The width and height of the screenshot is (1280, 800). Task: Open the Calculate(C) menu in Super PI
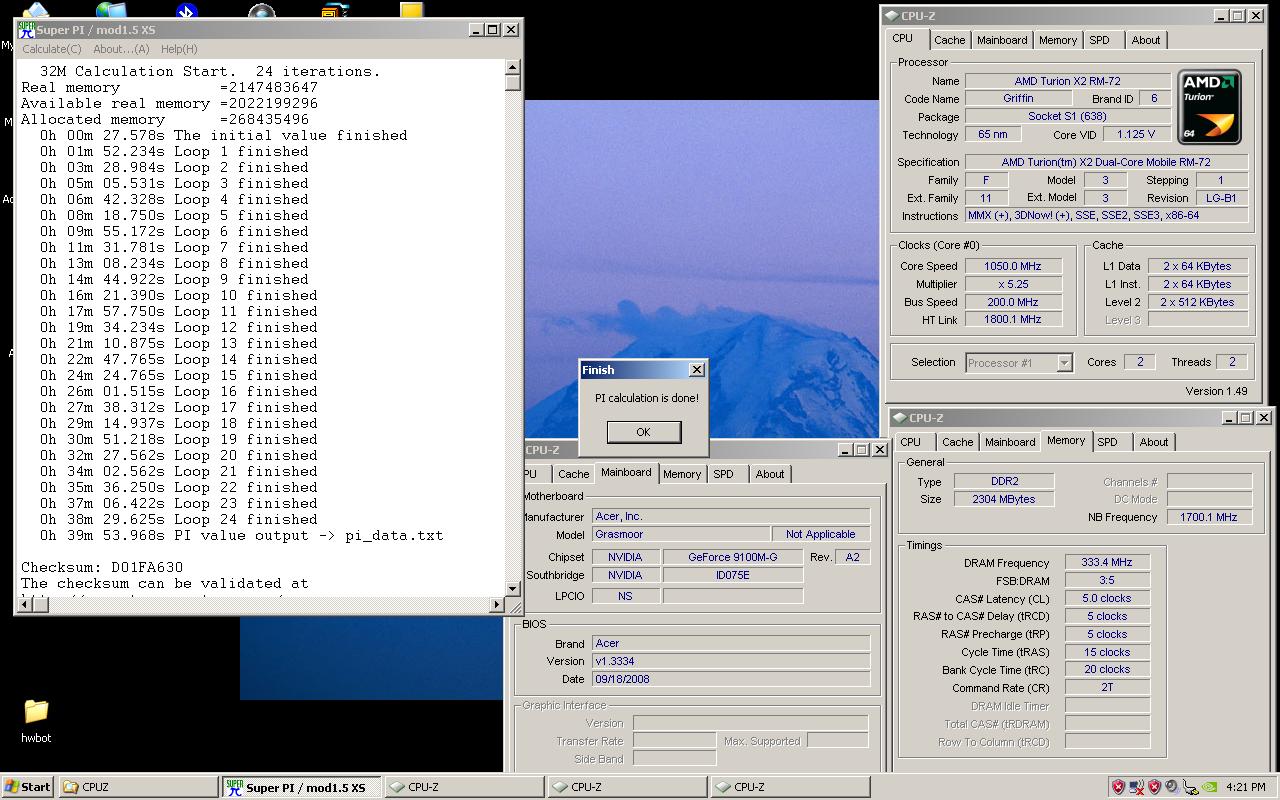(x=52, y=49)
